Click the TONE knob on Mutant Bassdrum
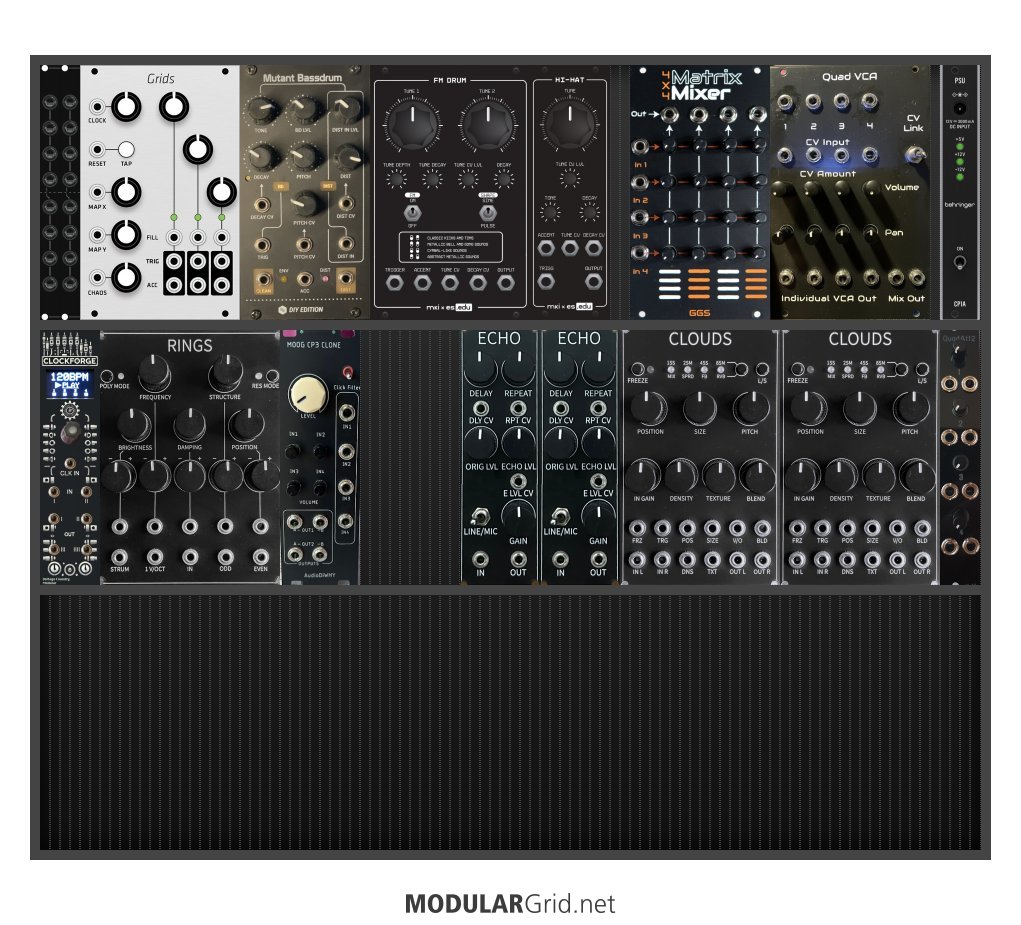The height and width of the screenshot is (925, 1021). click(262, 111)
